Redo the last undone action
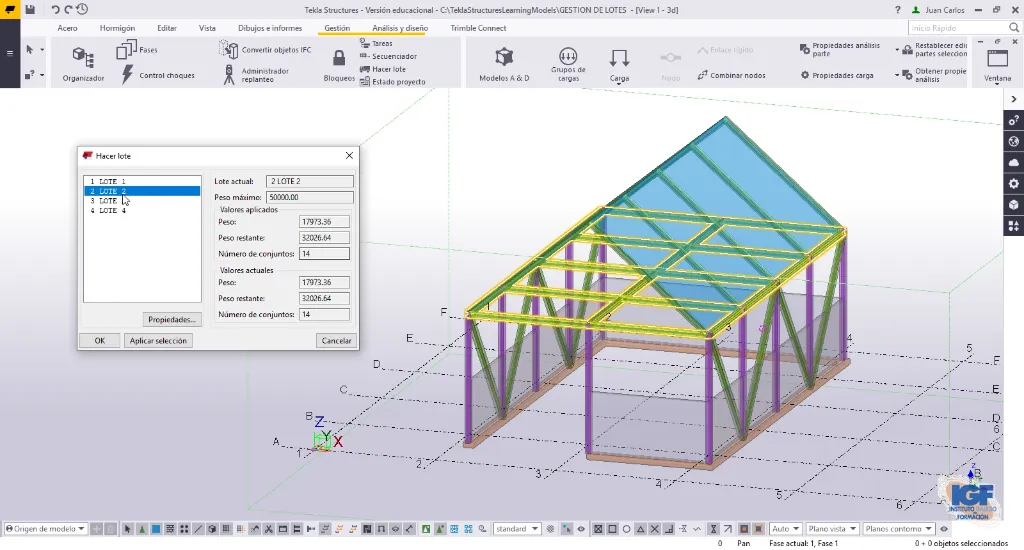Screen dimensions: 1024x550 [68, 10]
